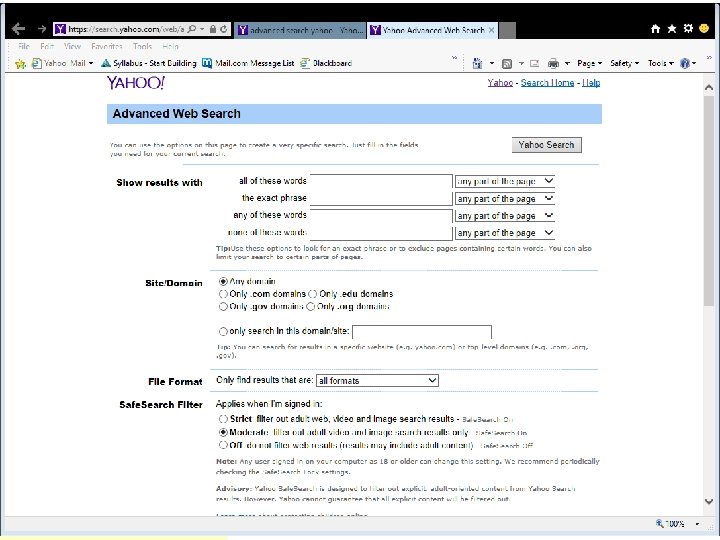Click the security lock icon in address bar
Image resolution: width=720 pixels, height=540 pixels.
213,29
